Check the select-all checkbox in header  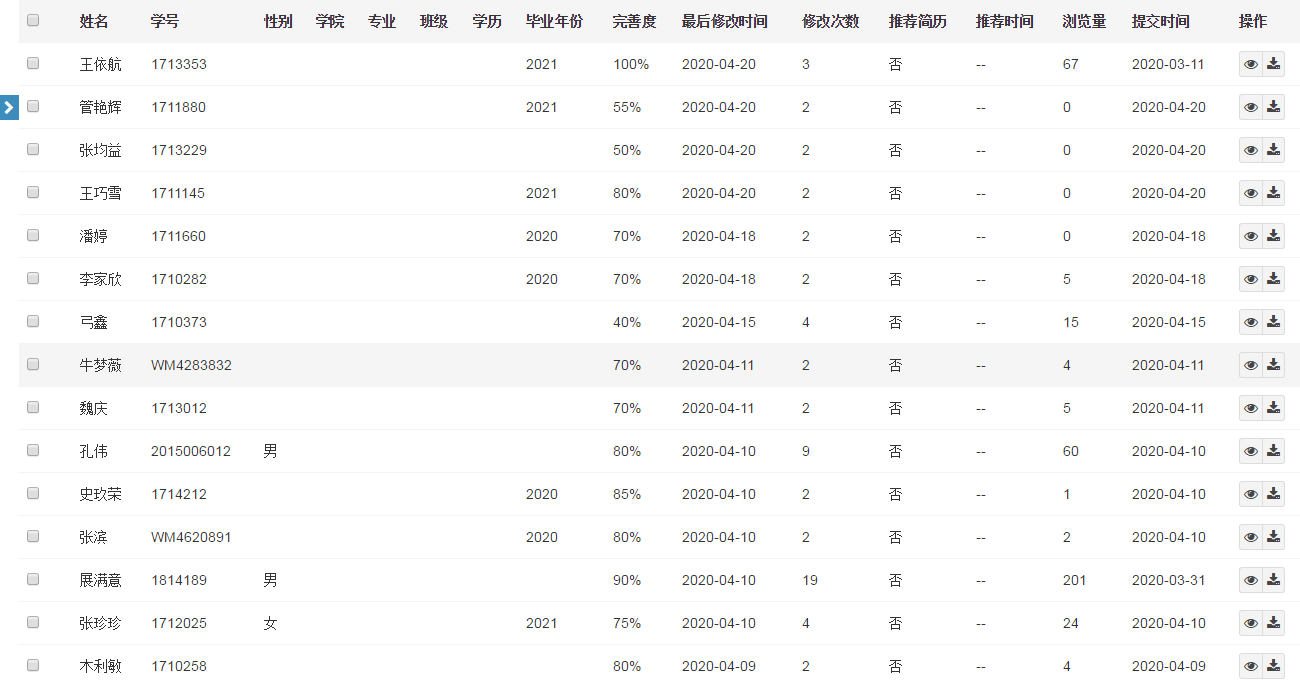point(33,20)
